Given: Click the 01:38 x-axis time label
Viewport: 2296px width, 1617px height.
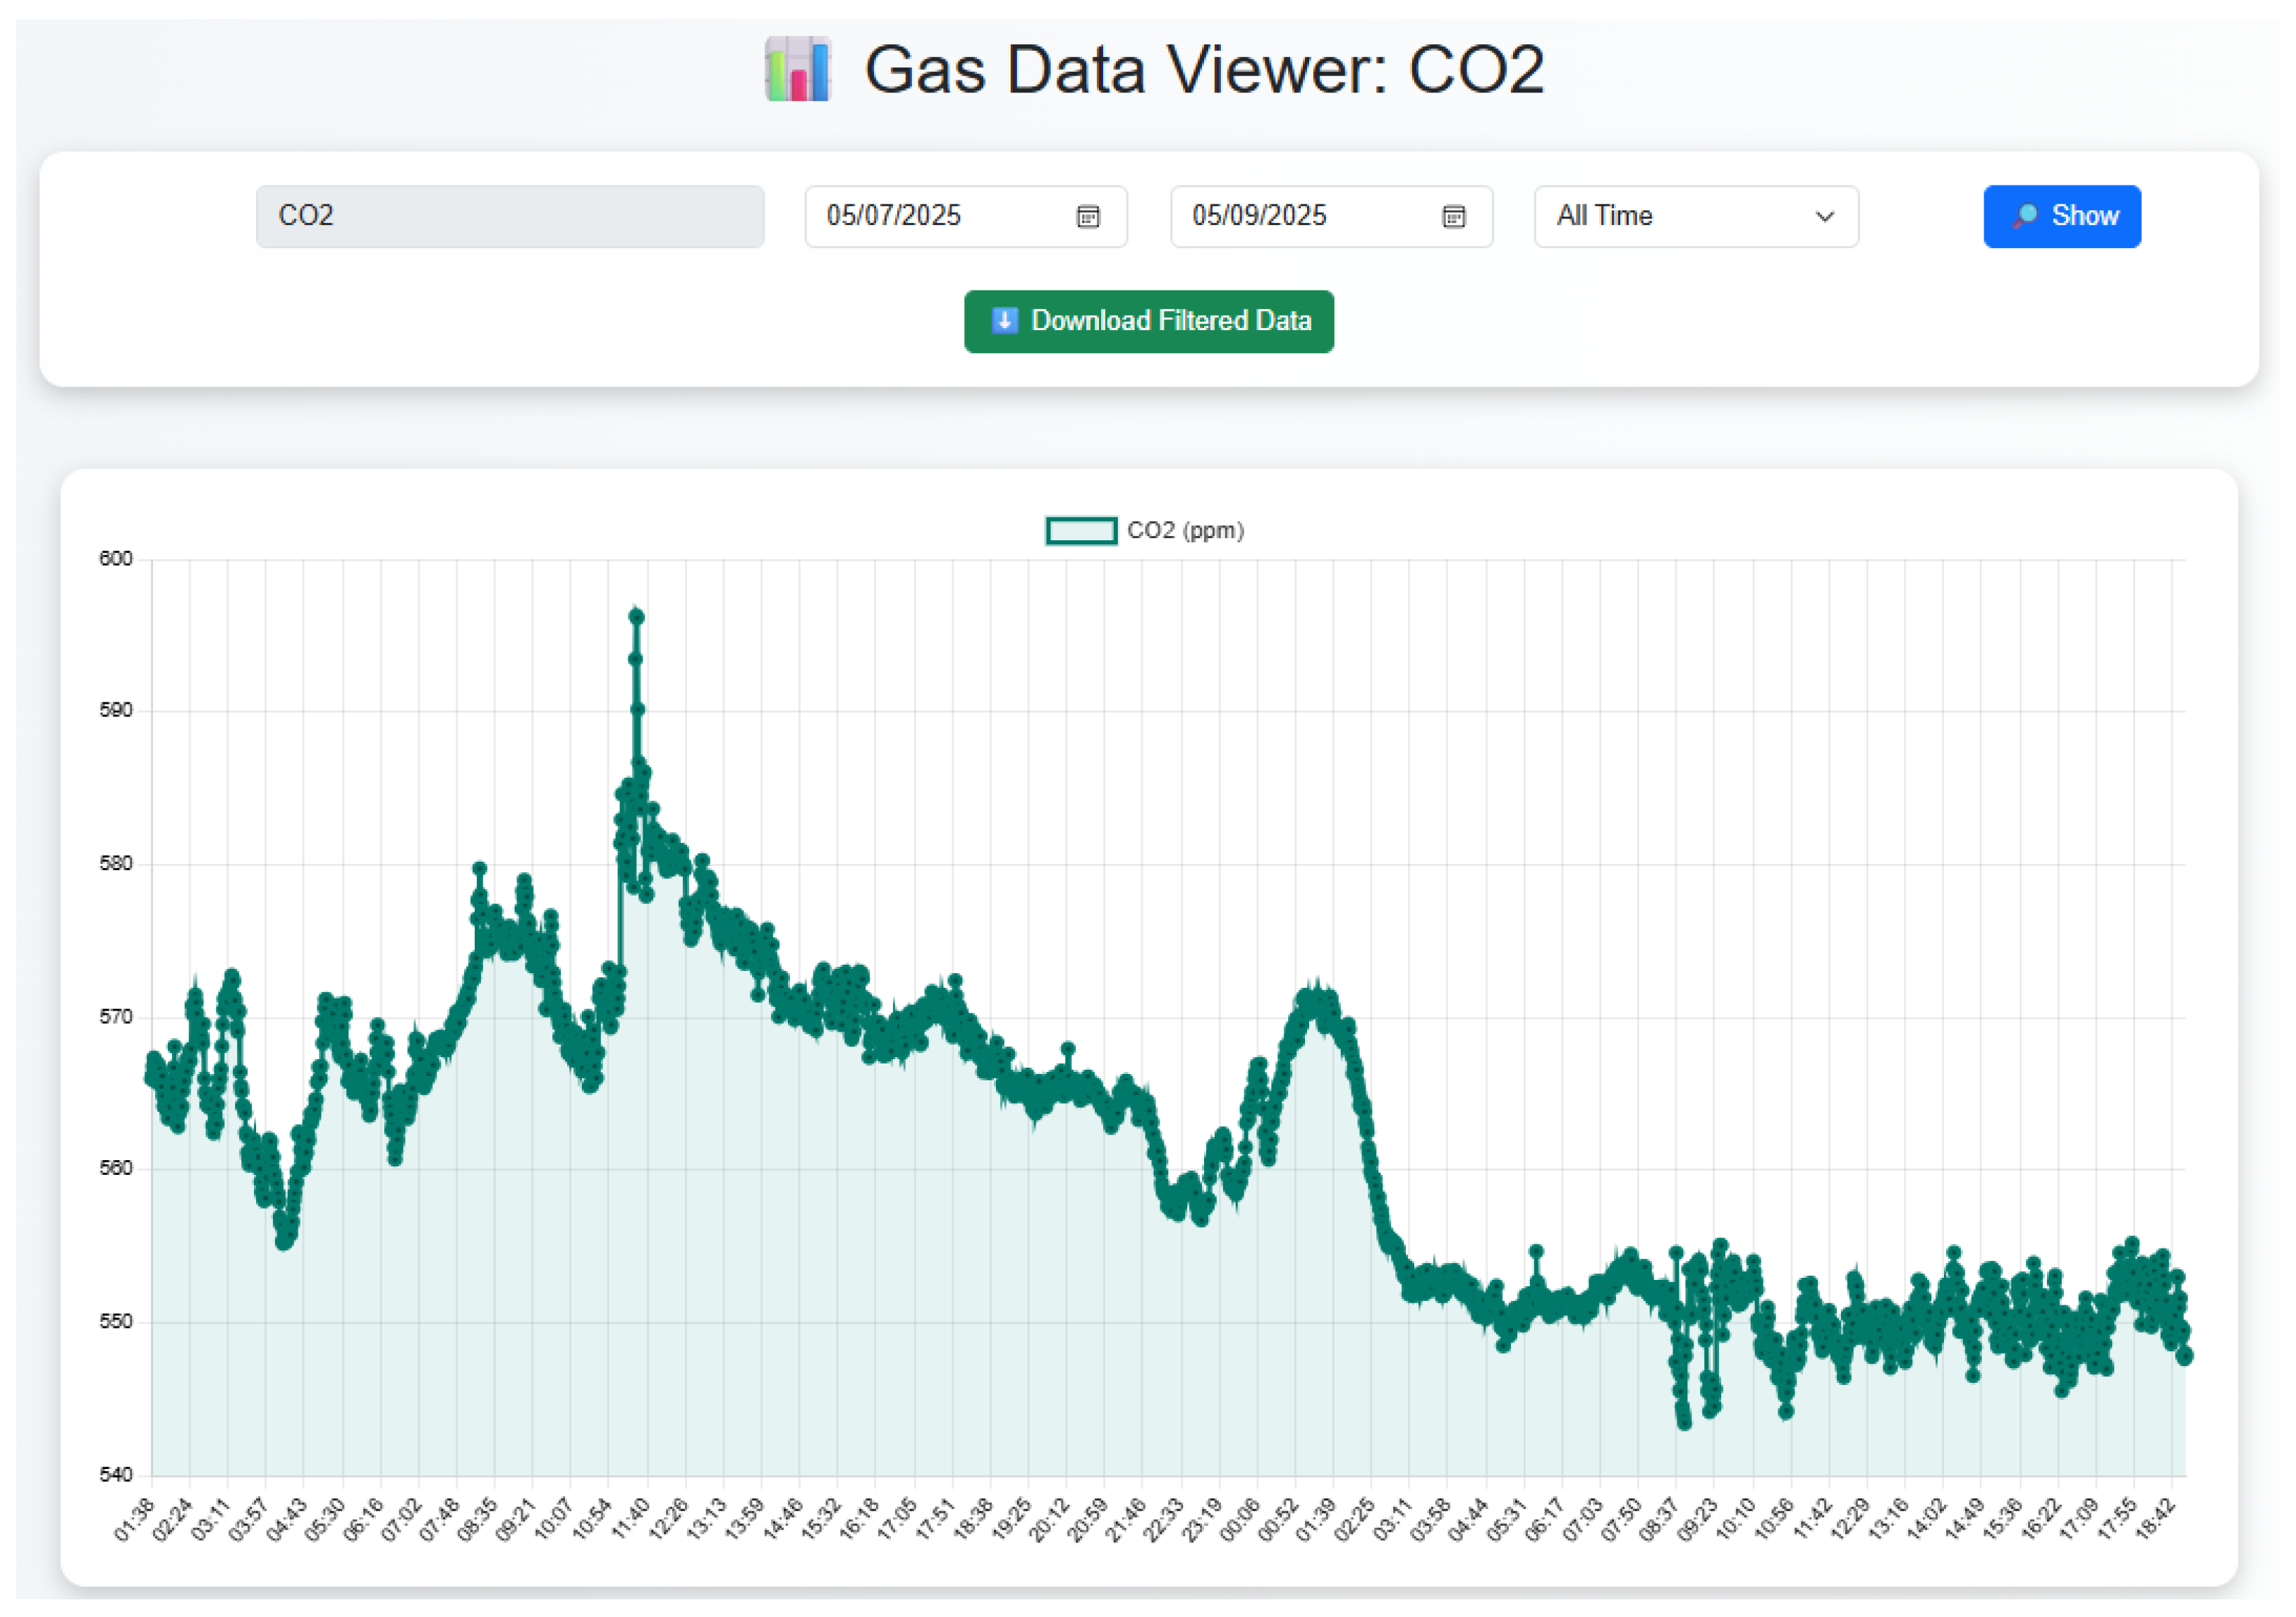Looking at the screenshot, I should click(134, 1520).
